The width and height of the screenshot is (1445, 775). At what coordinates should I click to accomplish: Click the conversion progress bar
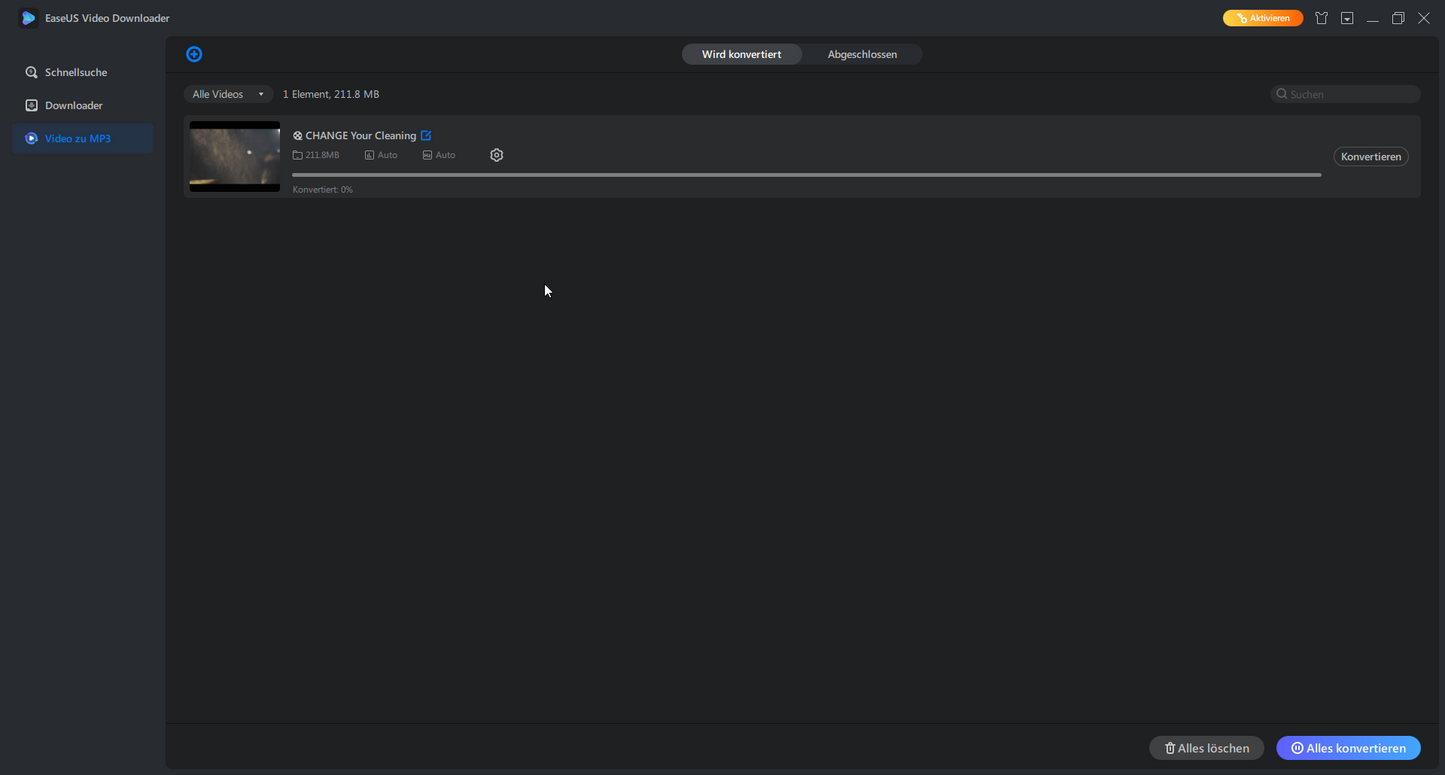point(806,175)
